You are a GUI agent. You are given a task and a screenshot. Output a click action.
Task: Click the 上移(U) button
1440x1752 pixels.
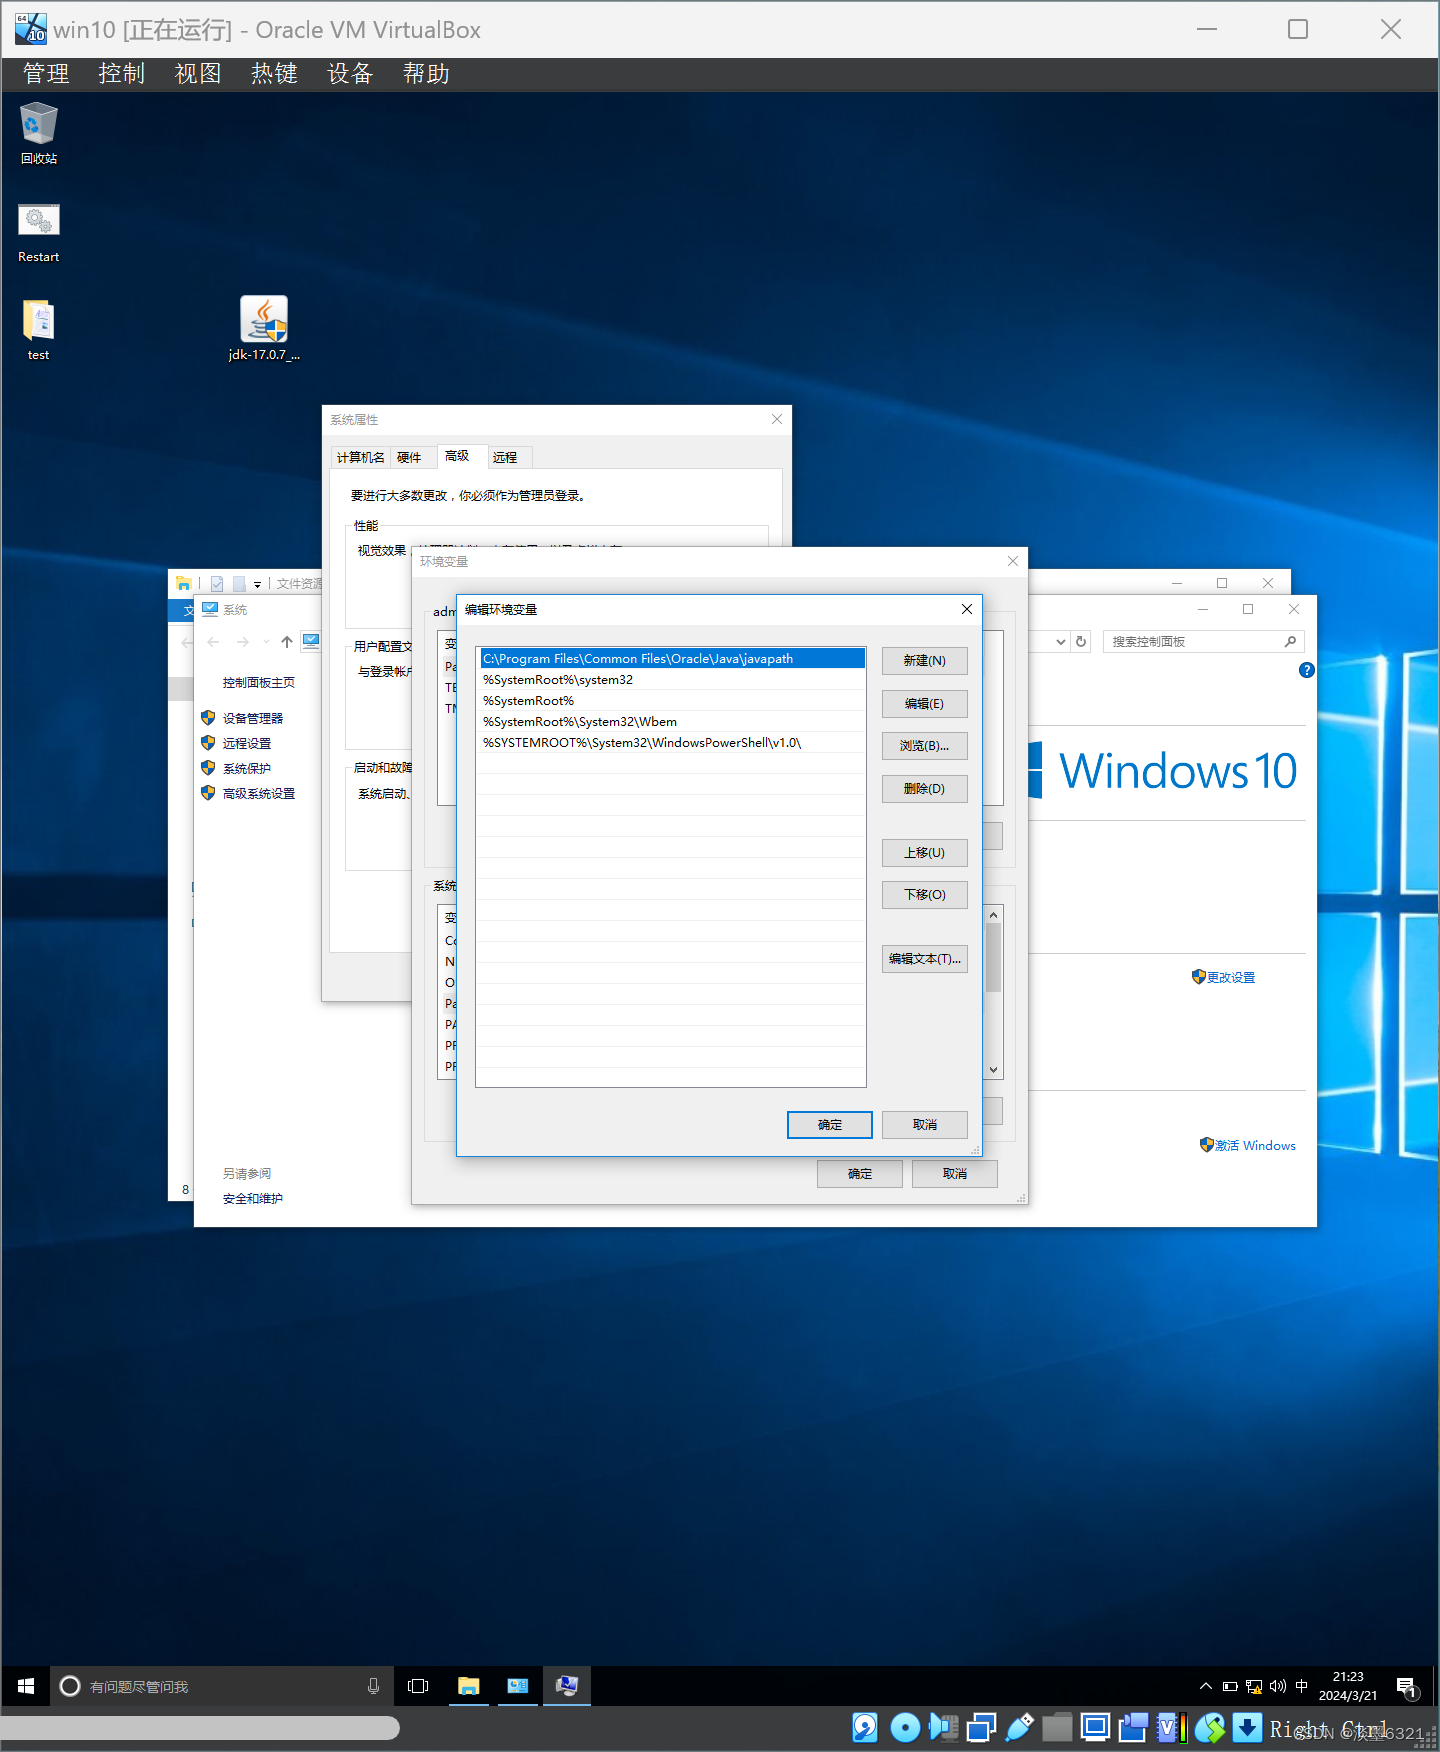(x=924, y=853)
